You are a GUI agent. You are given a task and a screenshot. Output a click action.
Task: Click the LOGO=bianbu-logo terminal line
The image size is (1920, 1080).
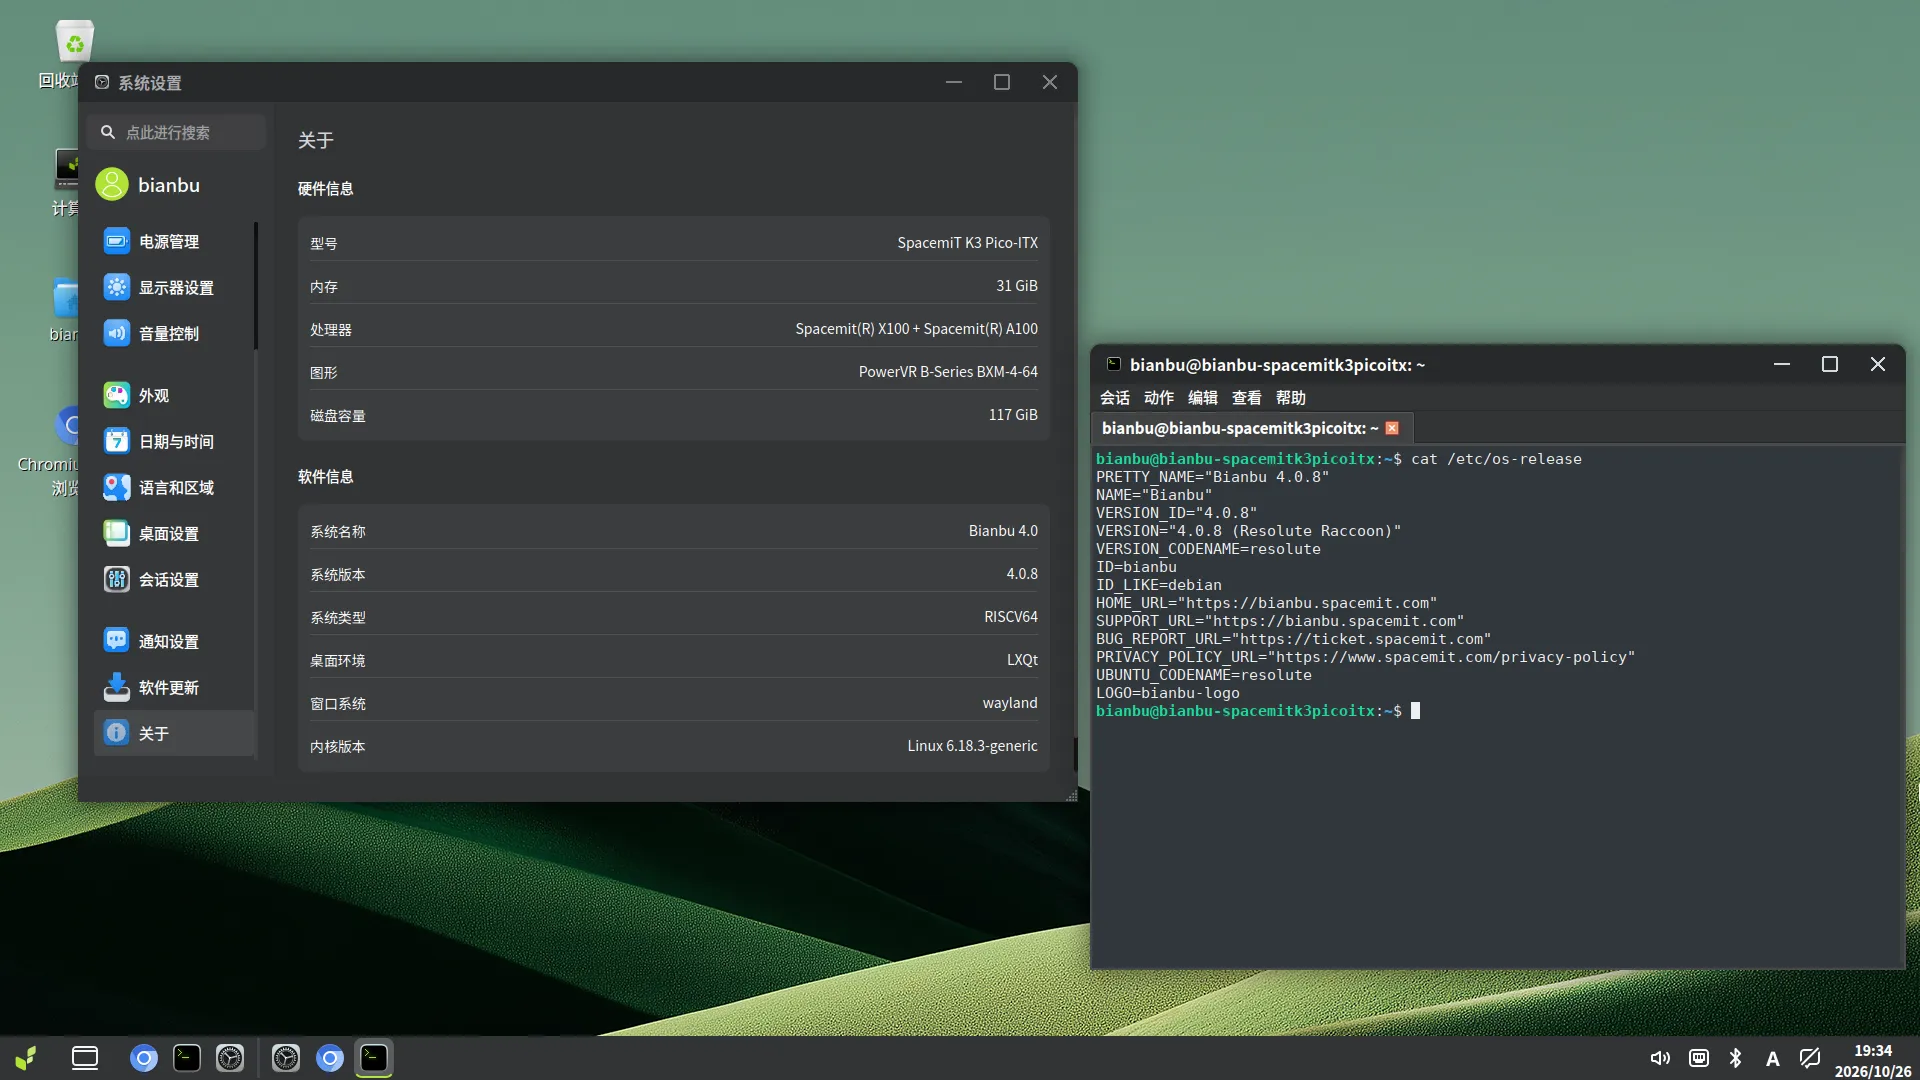[x=1168, y=693]
